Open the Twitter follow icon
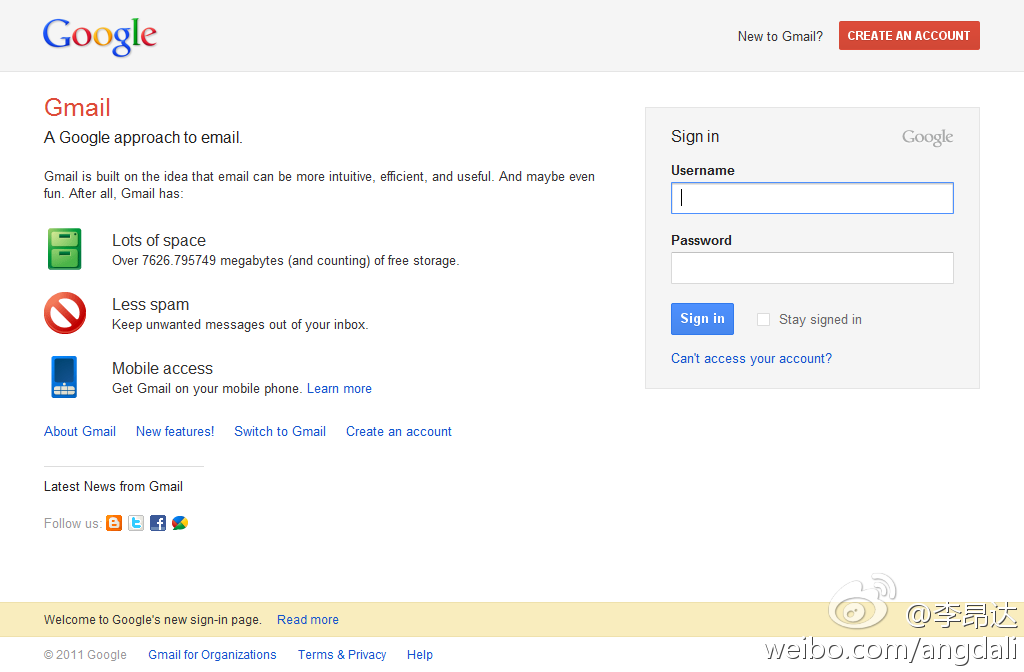 pyautogui.click(x=136, y=523)
